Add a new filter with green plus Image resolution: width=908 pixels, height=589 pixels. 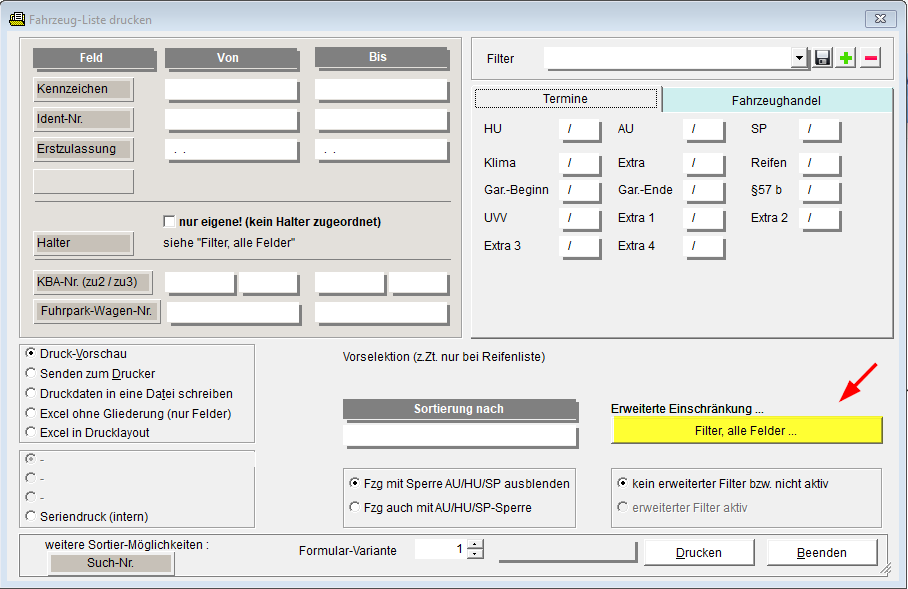tap(846, 58)
